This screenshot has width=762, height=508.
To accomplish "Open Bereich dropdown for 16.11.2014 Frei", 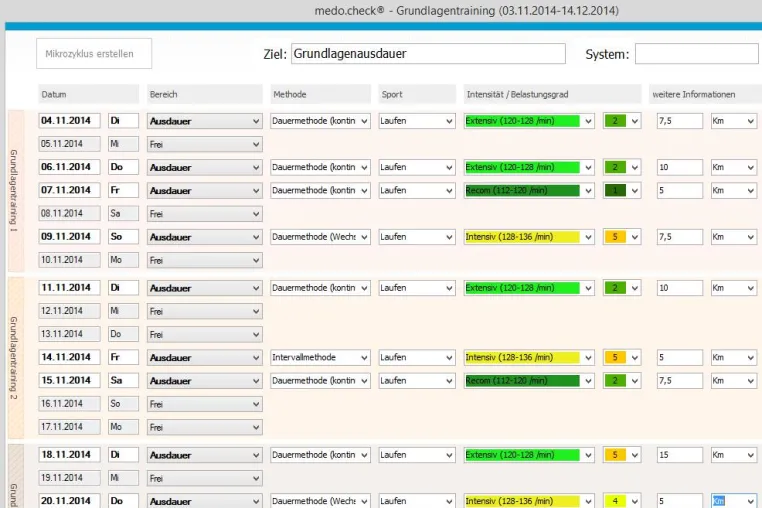I will tap(205, 404).
